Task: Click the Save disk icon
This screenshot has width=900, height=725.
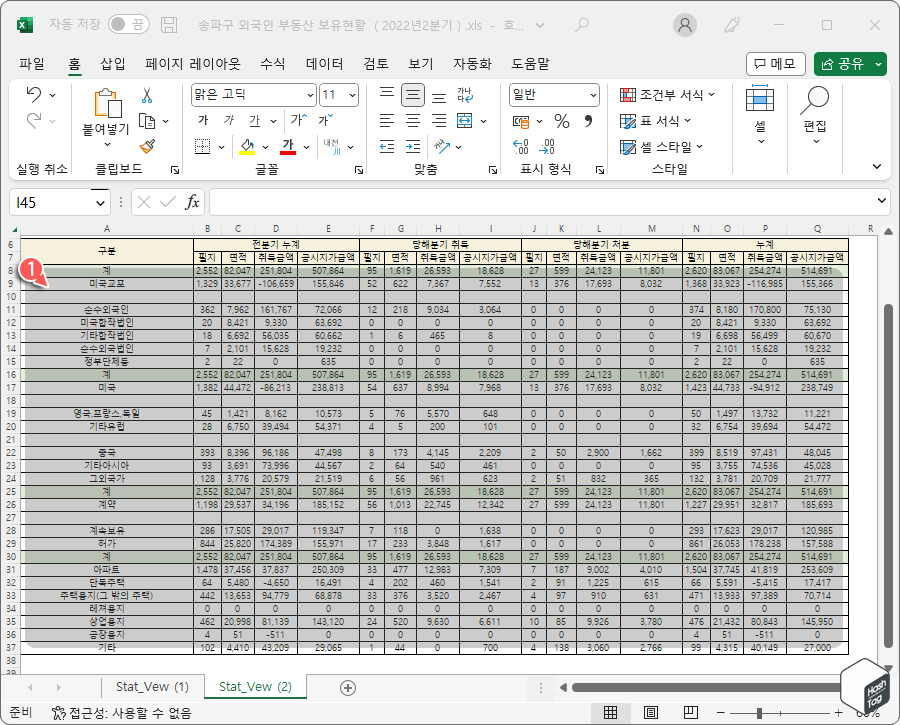Action: point(169,25)
